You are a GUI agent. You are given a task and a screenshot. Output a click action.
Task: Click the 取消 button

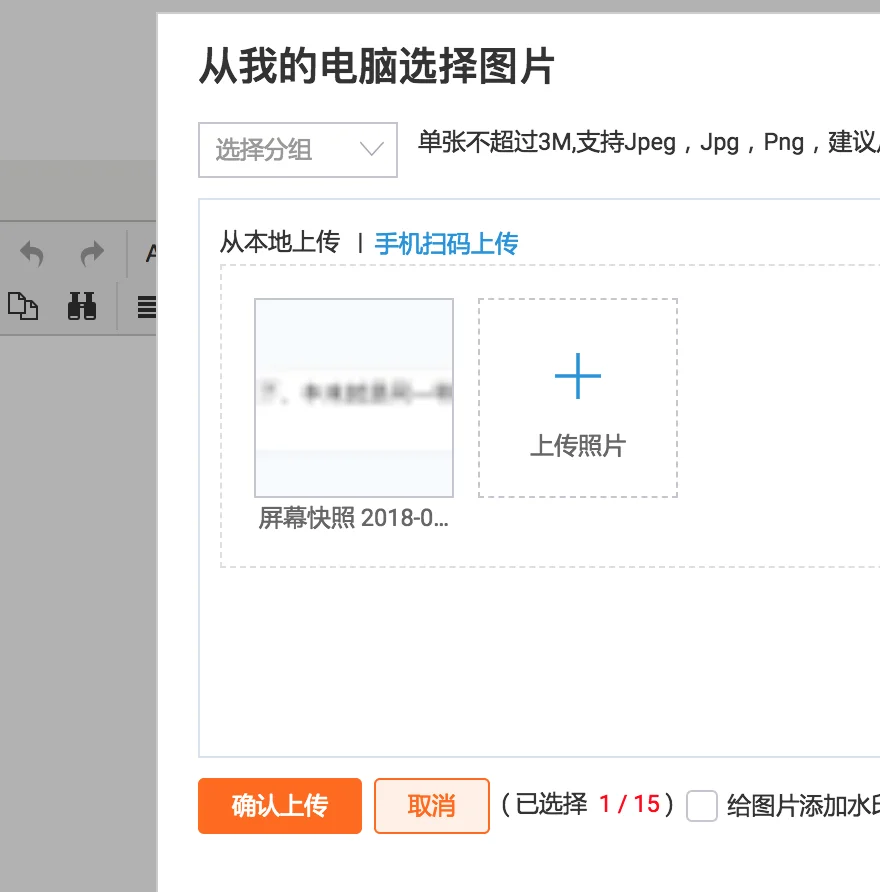(432, 806)
